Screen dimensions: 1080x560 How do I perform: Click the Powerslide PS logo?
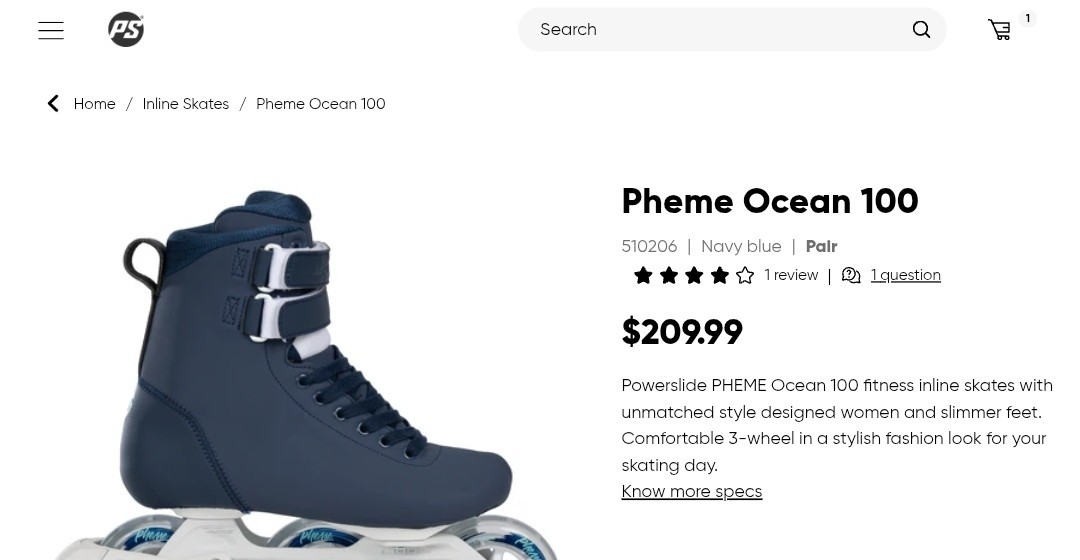click(x=126, y=30)
